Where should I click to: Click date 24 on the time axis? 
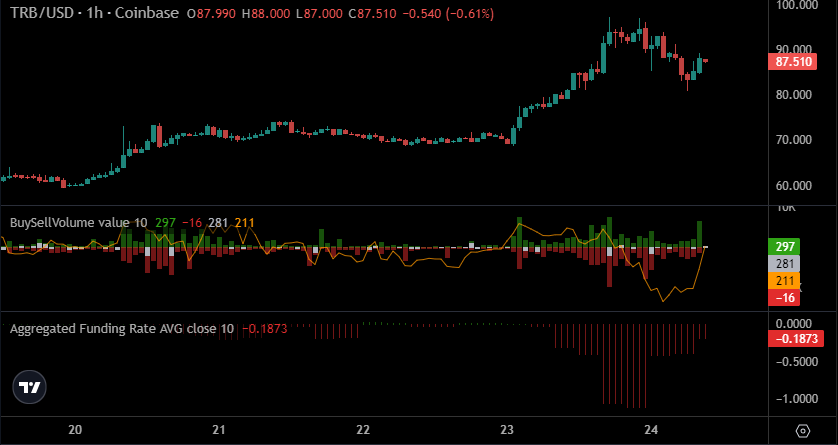(x=651, y=430)
